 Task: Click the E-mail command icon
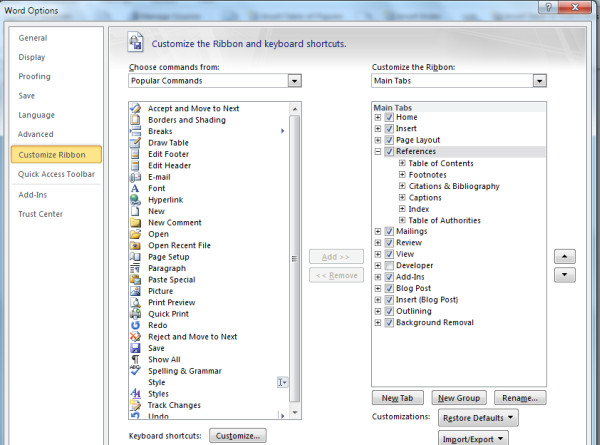135,177
